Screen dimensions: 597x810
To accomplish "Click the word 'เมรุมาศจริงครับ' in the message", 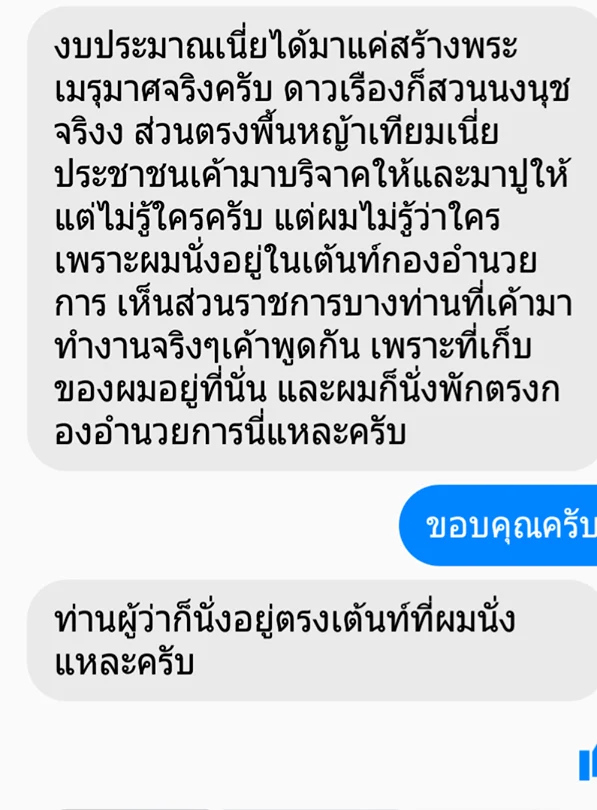I will 163,91.
